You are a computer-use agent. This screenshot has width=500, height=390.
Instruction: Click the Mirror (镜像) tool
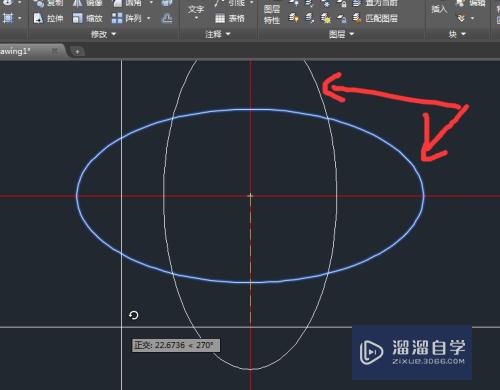87,3
